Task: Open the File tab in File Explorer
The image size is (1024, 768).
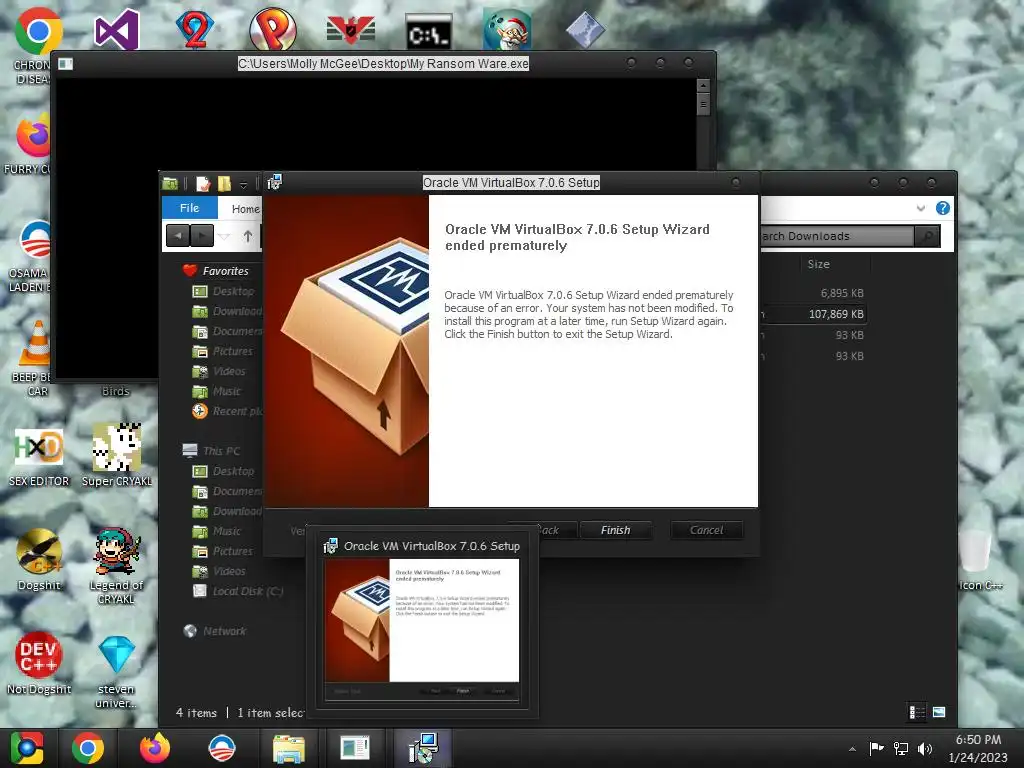Action: pyautogui.click(x=189, y=208)
